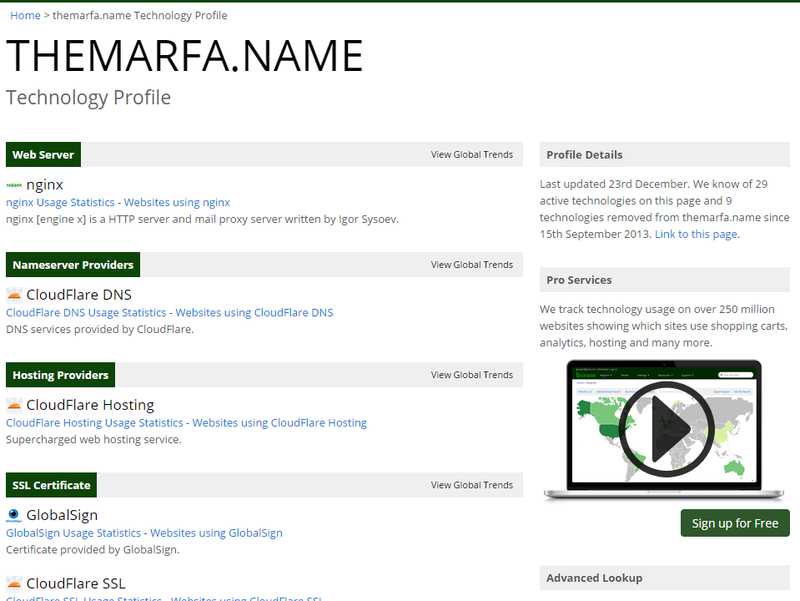This screenshot has height=601, width=800.
Task: Click the GlobalSign eye logo icon
Action: point(14,515)
